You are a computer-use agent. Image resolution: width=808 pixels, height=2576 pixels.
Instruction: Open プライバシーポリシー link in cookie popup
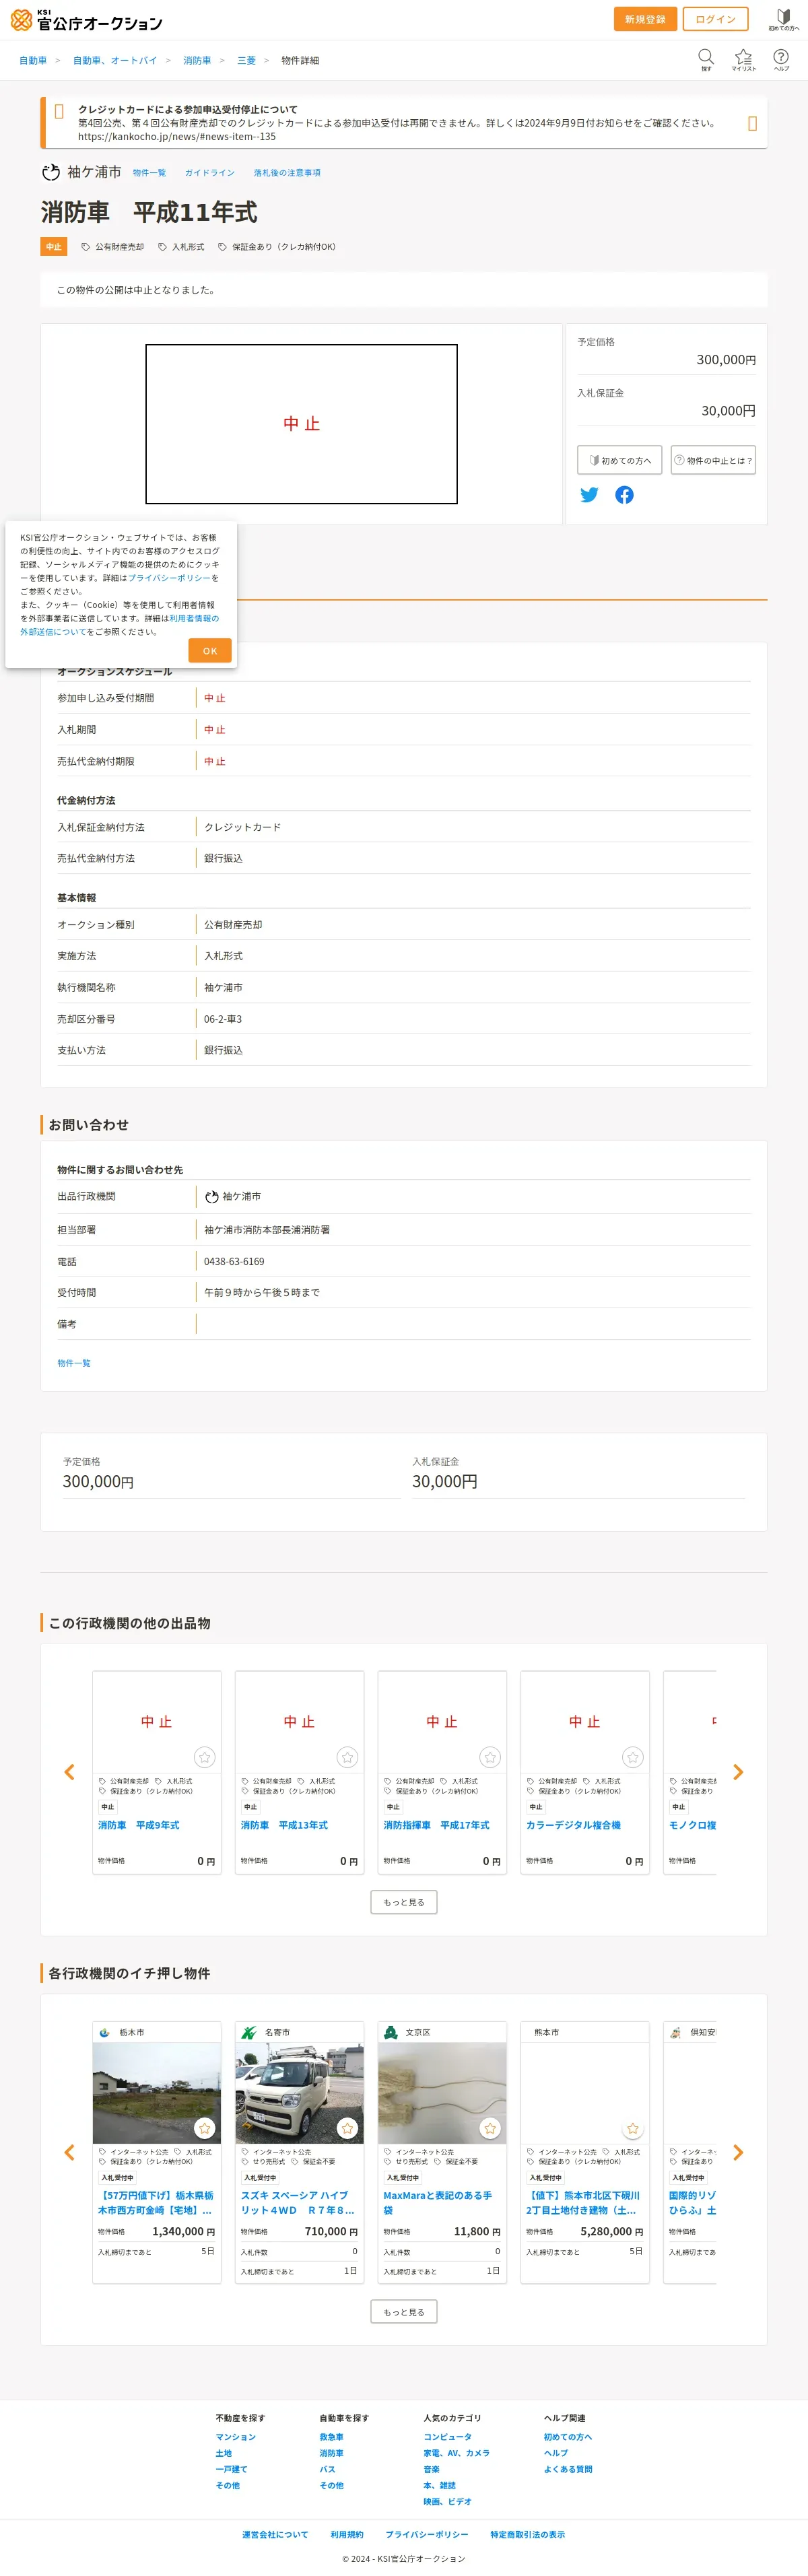[x=169, y=578]
